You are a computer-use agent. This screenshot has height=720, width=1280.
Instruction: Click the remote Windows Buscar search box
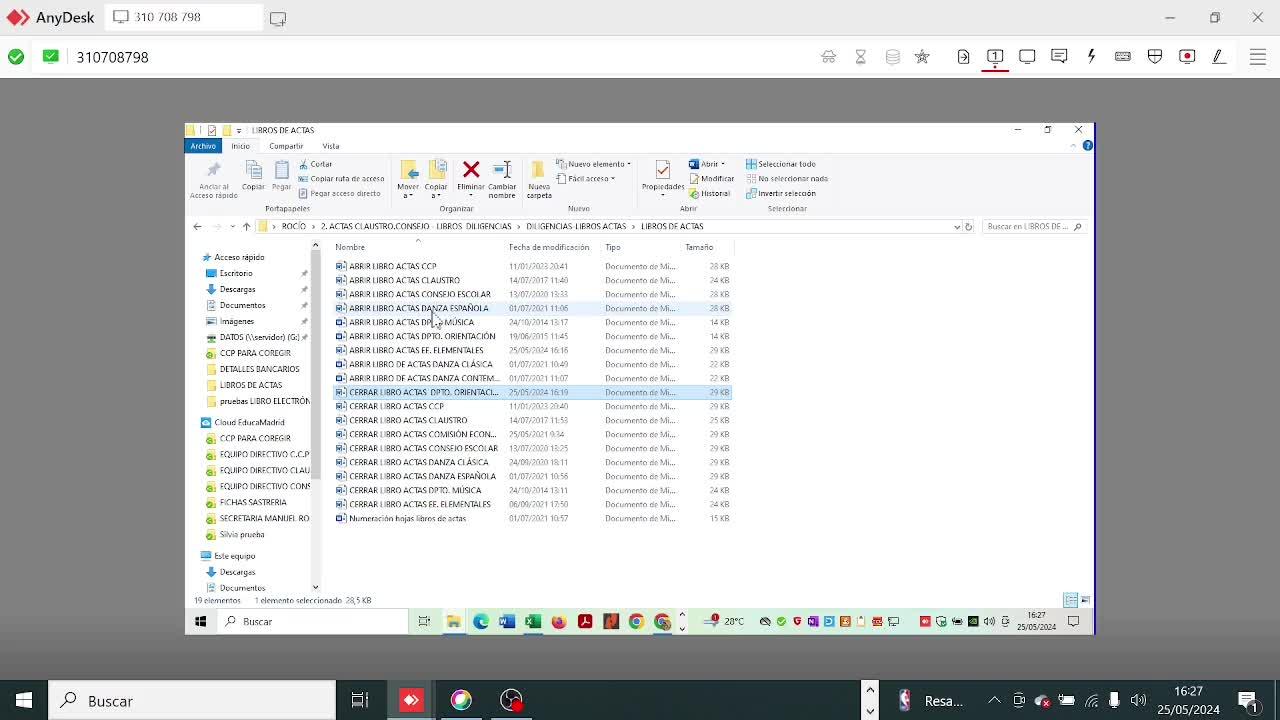[x=312, y=622]
